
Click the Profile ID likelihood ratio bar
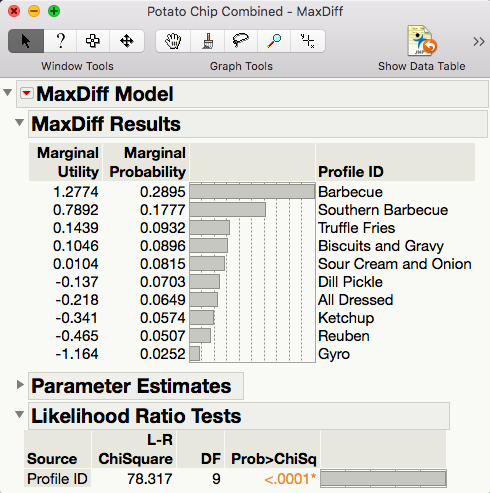(x=383, y=479)
